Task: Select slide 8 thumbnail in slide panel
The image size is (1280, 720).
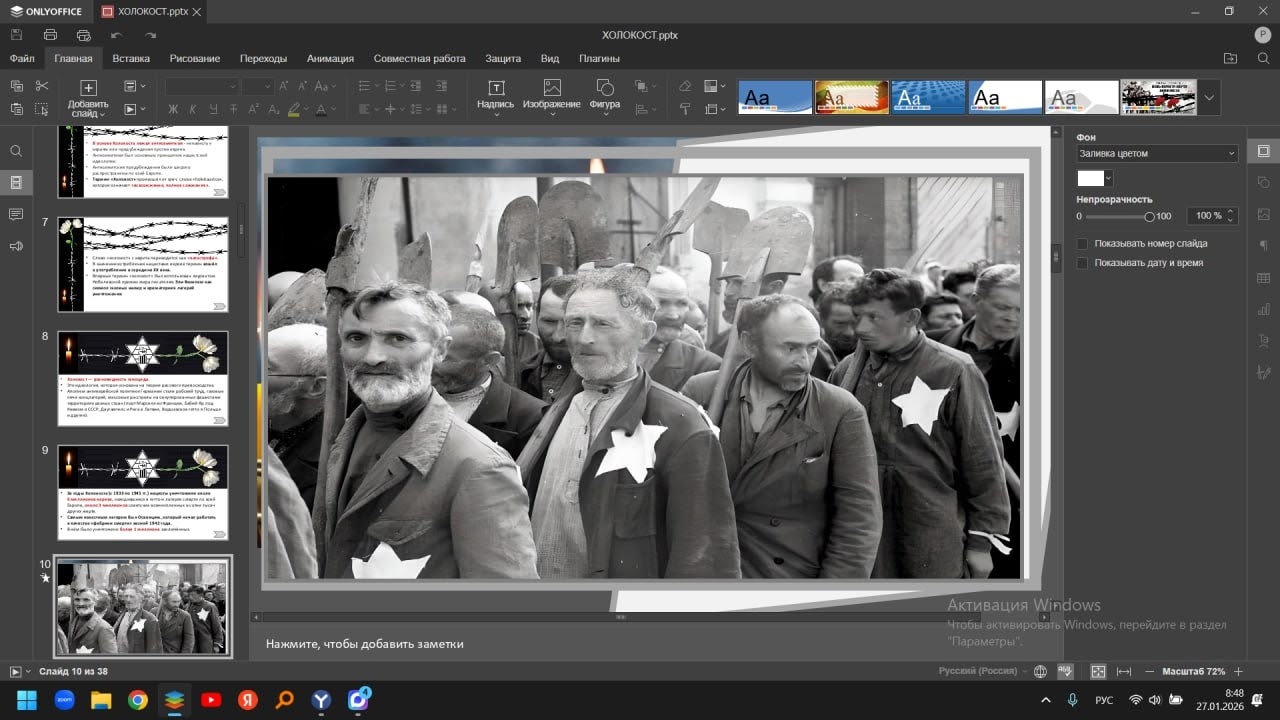Action: pyautogui.click(x=142, y=378)
